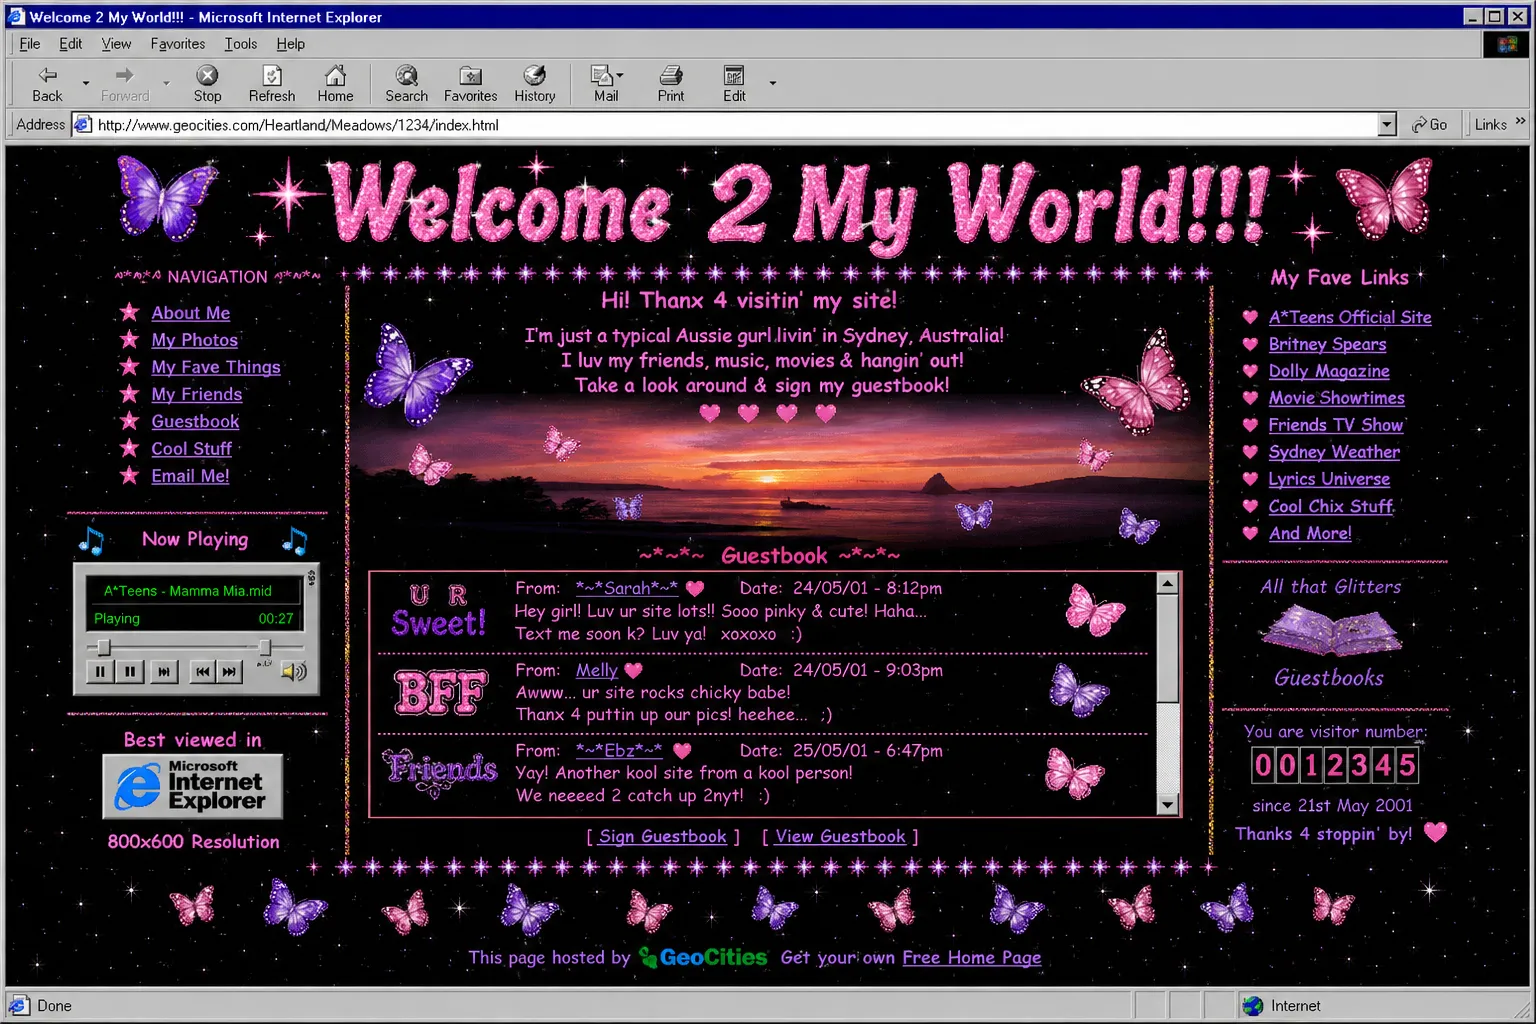This screenshot has width=1536, height=1024.
Task: Click the Internet Explorer badge
Action: point(193,787)
